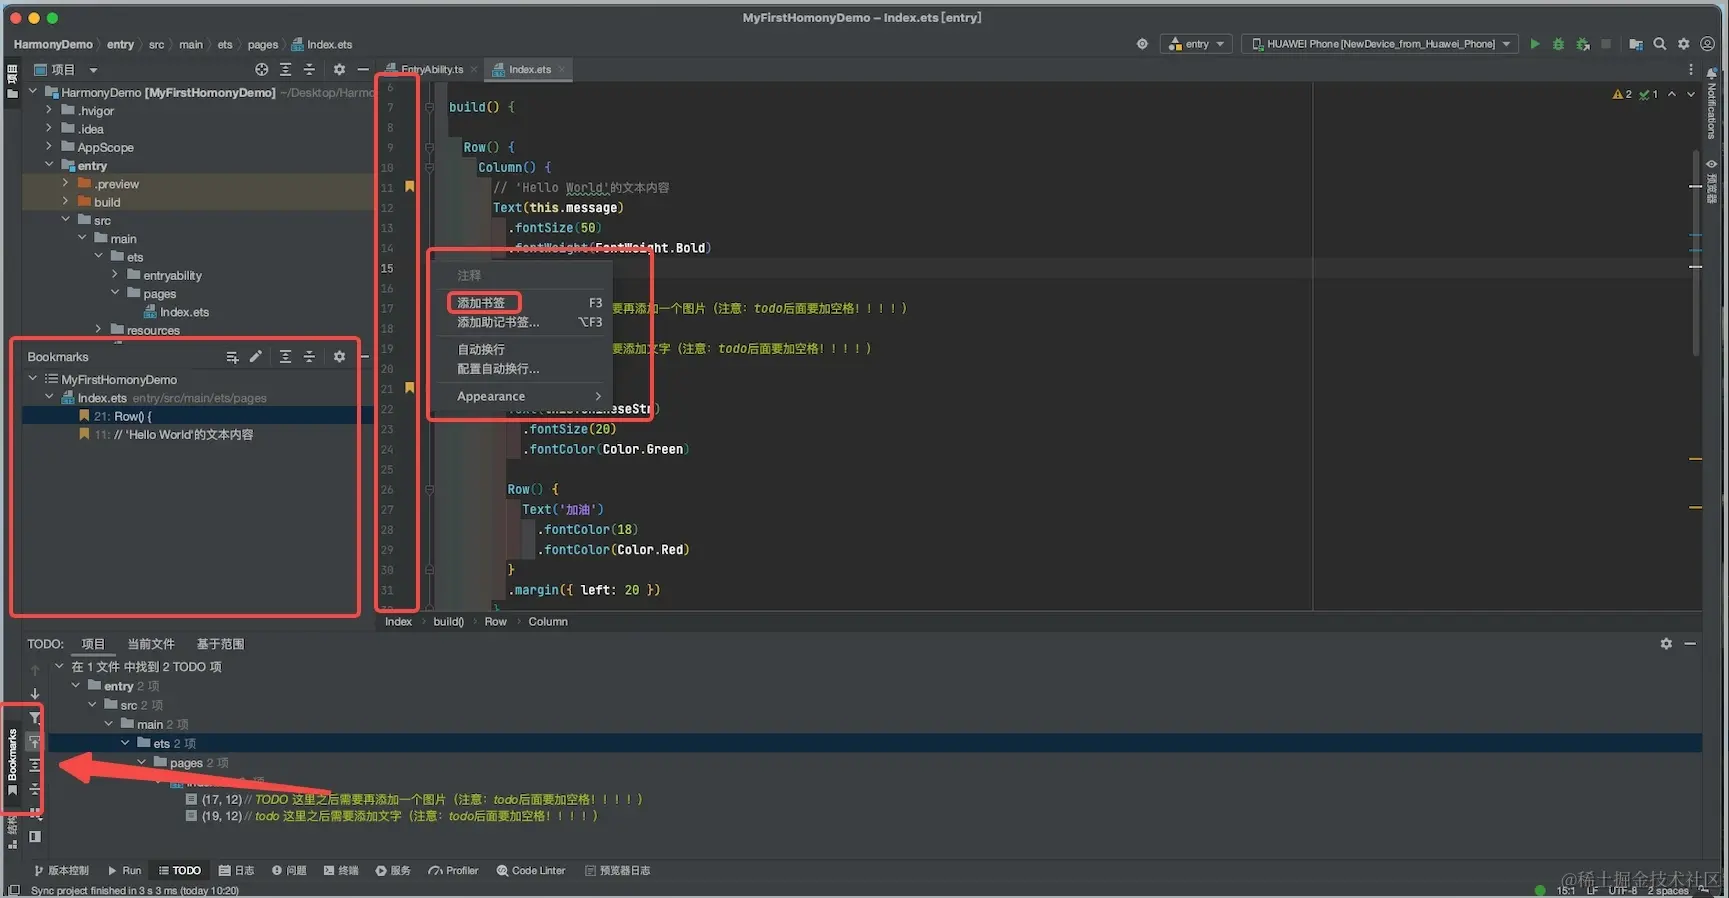
Task: Switch to EntryAbility.ts editor tab
Action: [431, 70]
